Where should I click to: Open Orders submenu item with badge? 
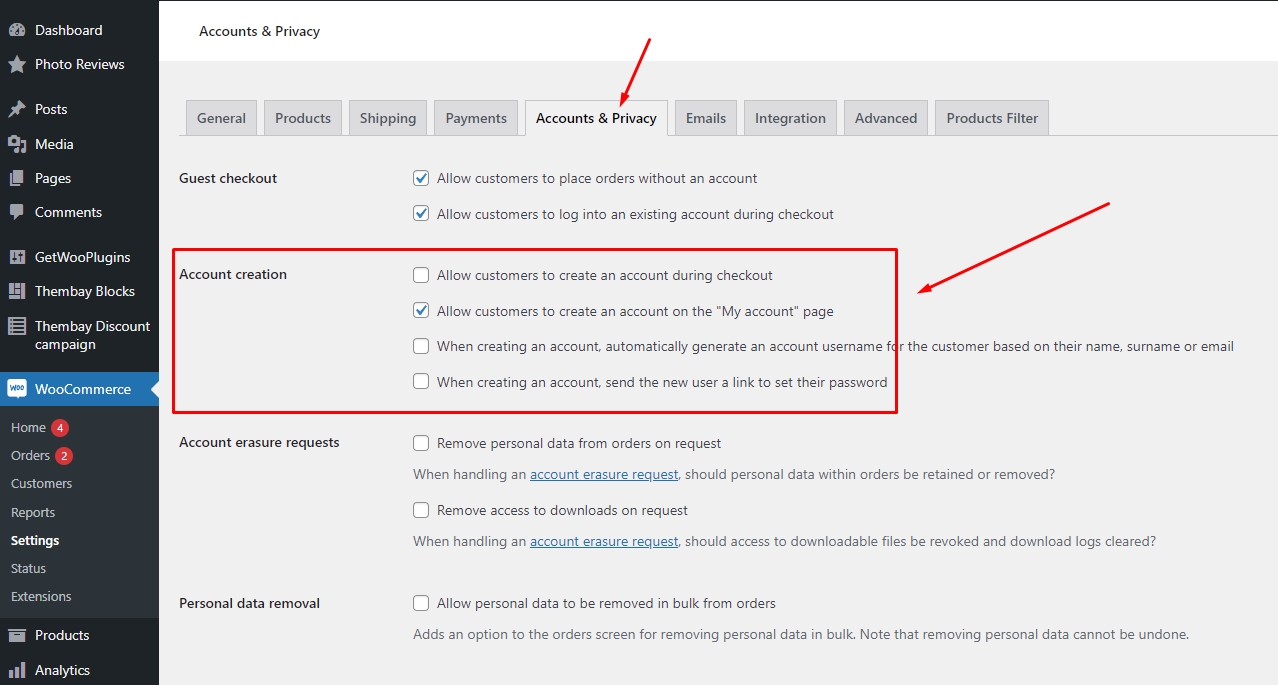[31, 455]
